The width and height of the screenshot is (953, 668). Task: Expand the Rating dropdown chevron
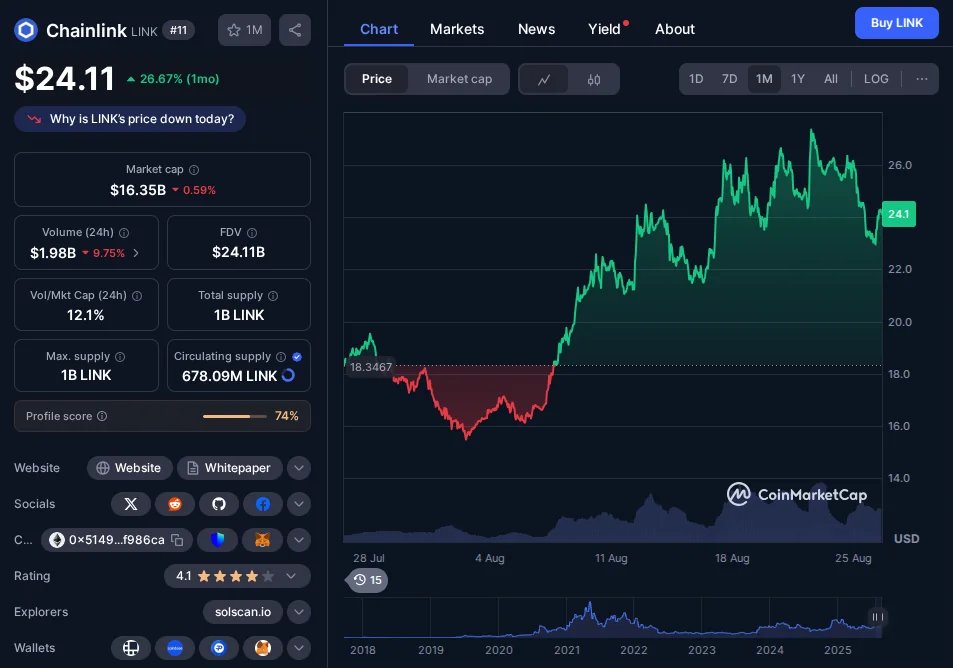tap(291, 576)
